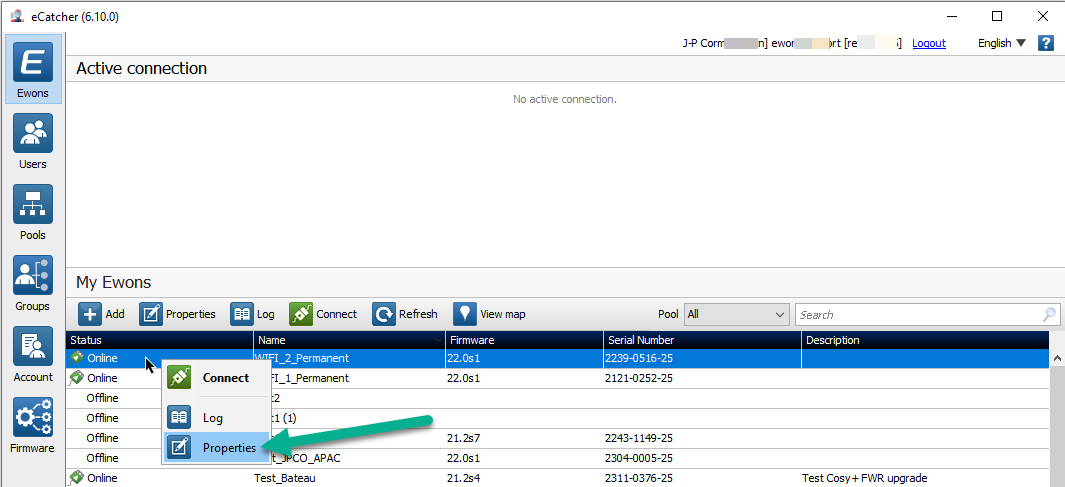Click the blue help question mark icon
Viewport: 1065px width, 487px height.
point(1045,43)
